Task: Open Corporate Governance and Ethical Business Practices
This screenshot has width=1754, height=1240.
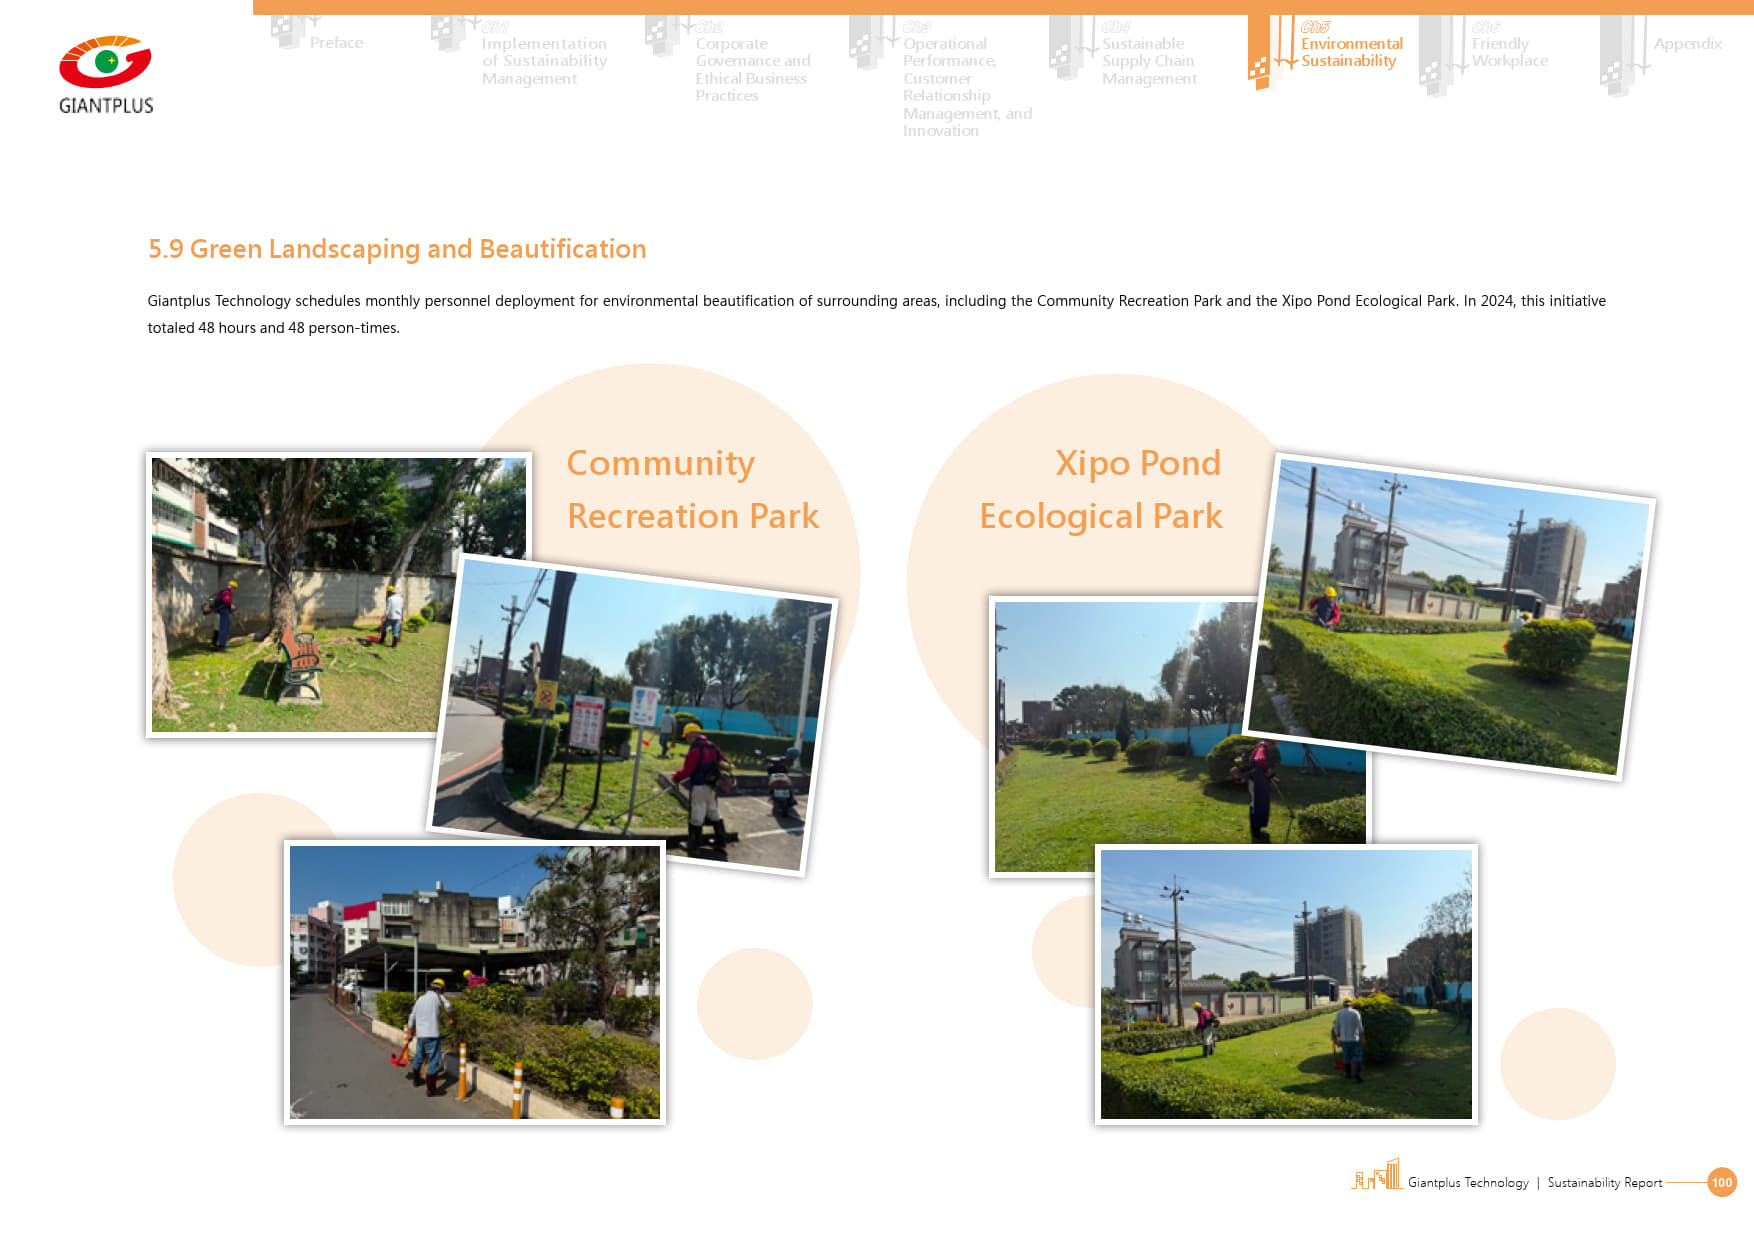Action: [752, 69]
